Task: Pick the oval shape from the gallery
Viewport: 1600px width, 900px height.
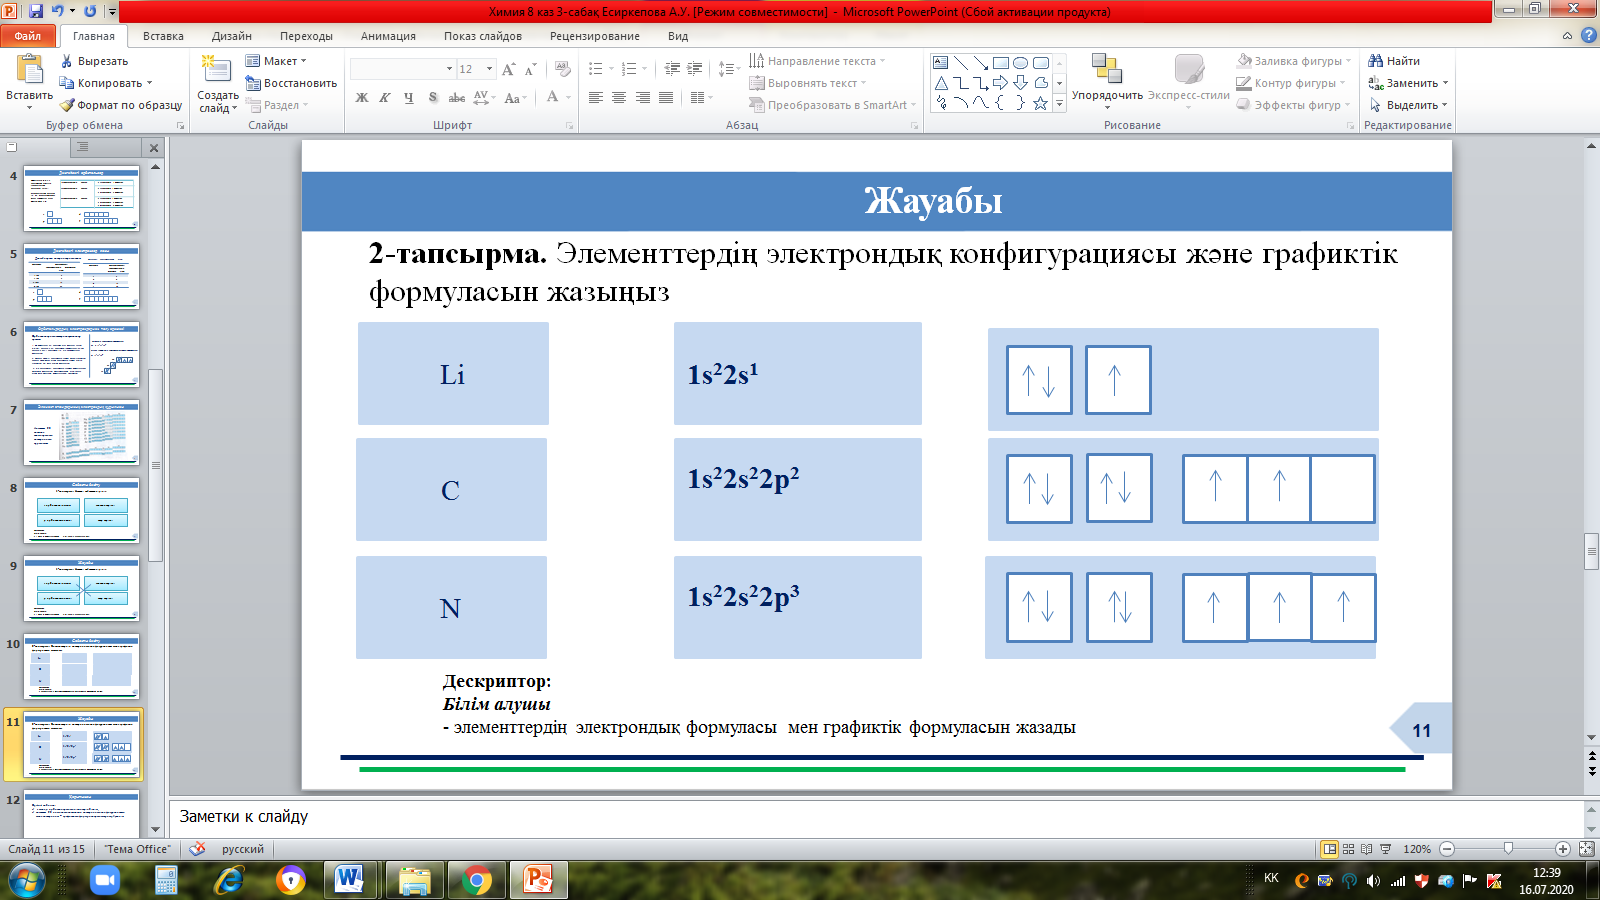Action: (x=1021, y=62)
